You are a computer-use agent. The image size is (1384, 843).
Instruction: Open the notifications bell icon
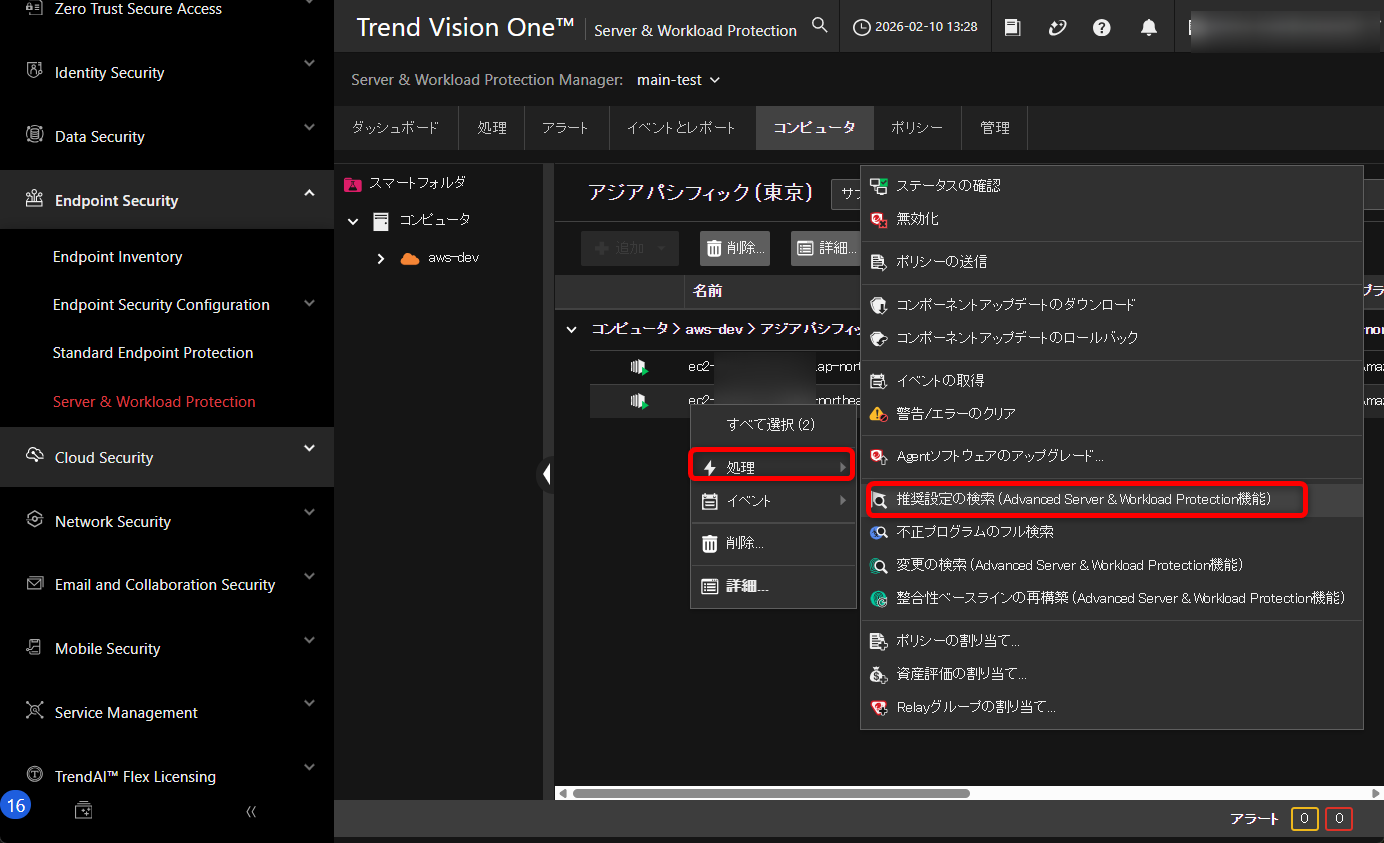[1148, 27]
